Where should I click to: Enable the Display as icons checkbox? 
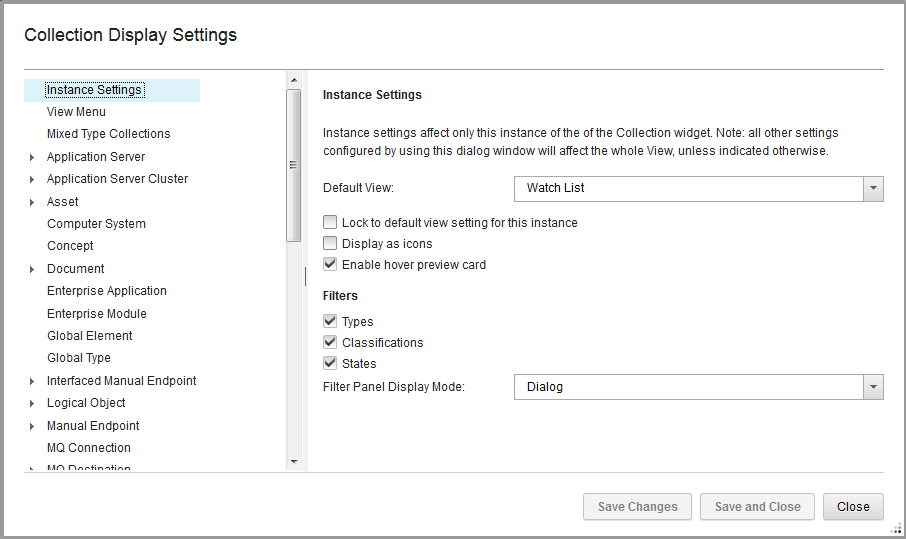(x=330, y=243)
